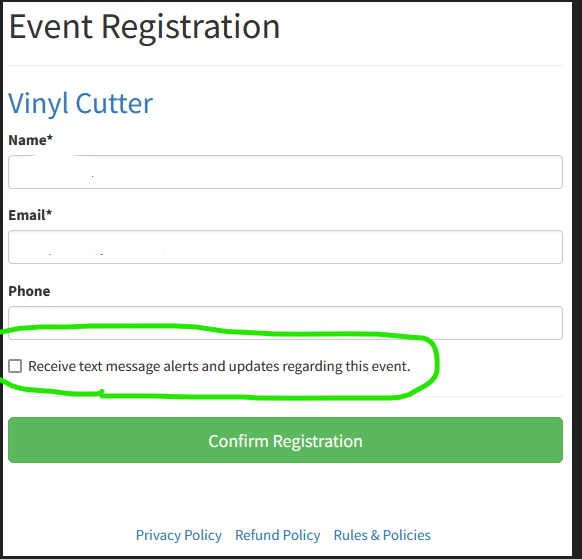Click the Confirm Registration button
The width and height of the screenshot is (582, 559).
point(285,440)
